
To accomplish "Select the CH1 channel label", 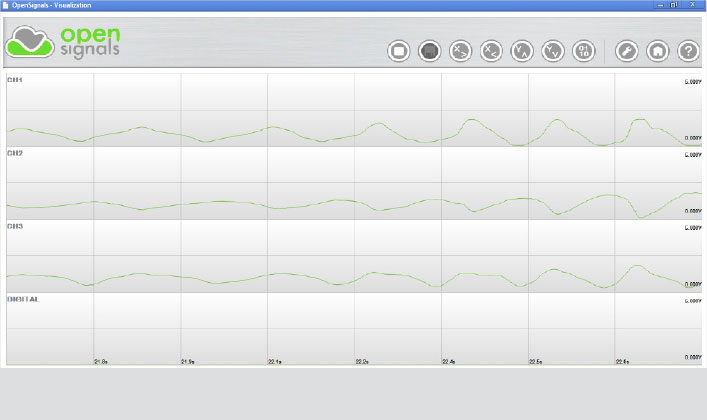I will [15, 80].
